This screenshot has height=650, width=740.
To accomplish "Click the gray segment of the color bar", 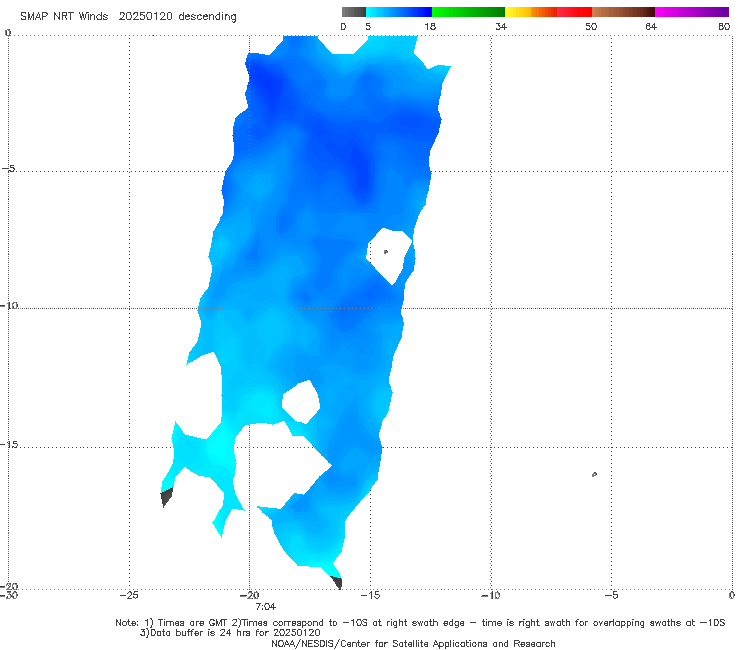I will pos(354,12).
